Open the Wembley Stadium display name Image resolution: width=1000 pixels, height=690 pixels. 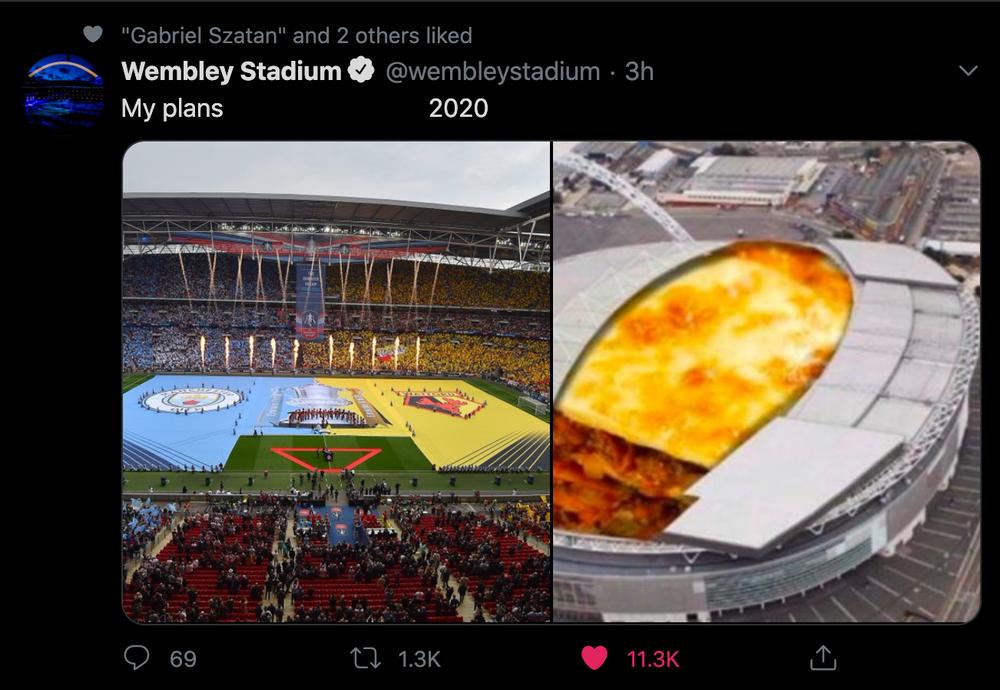pos(231,71)
